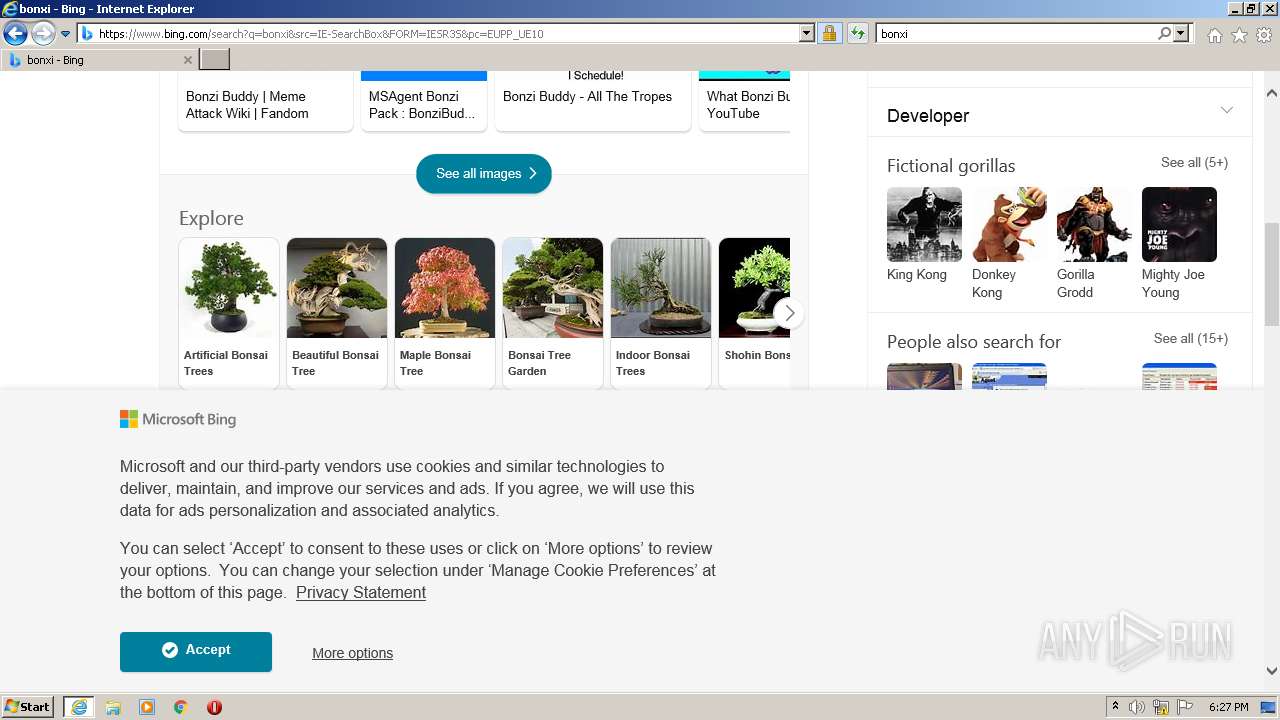Click See all (5+) fictional gorillas
Image resolution: width=1280 pixels, height=720 pixels.
pos(1194,162)
